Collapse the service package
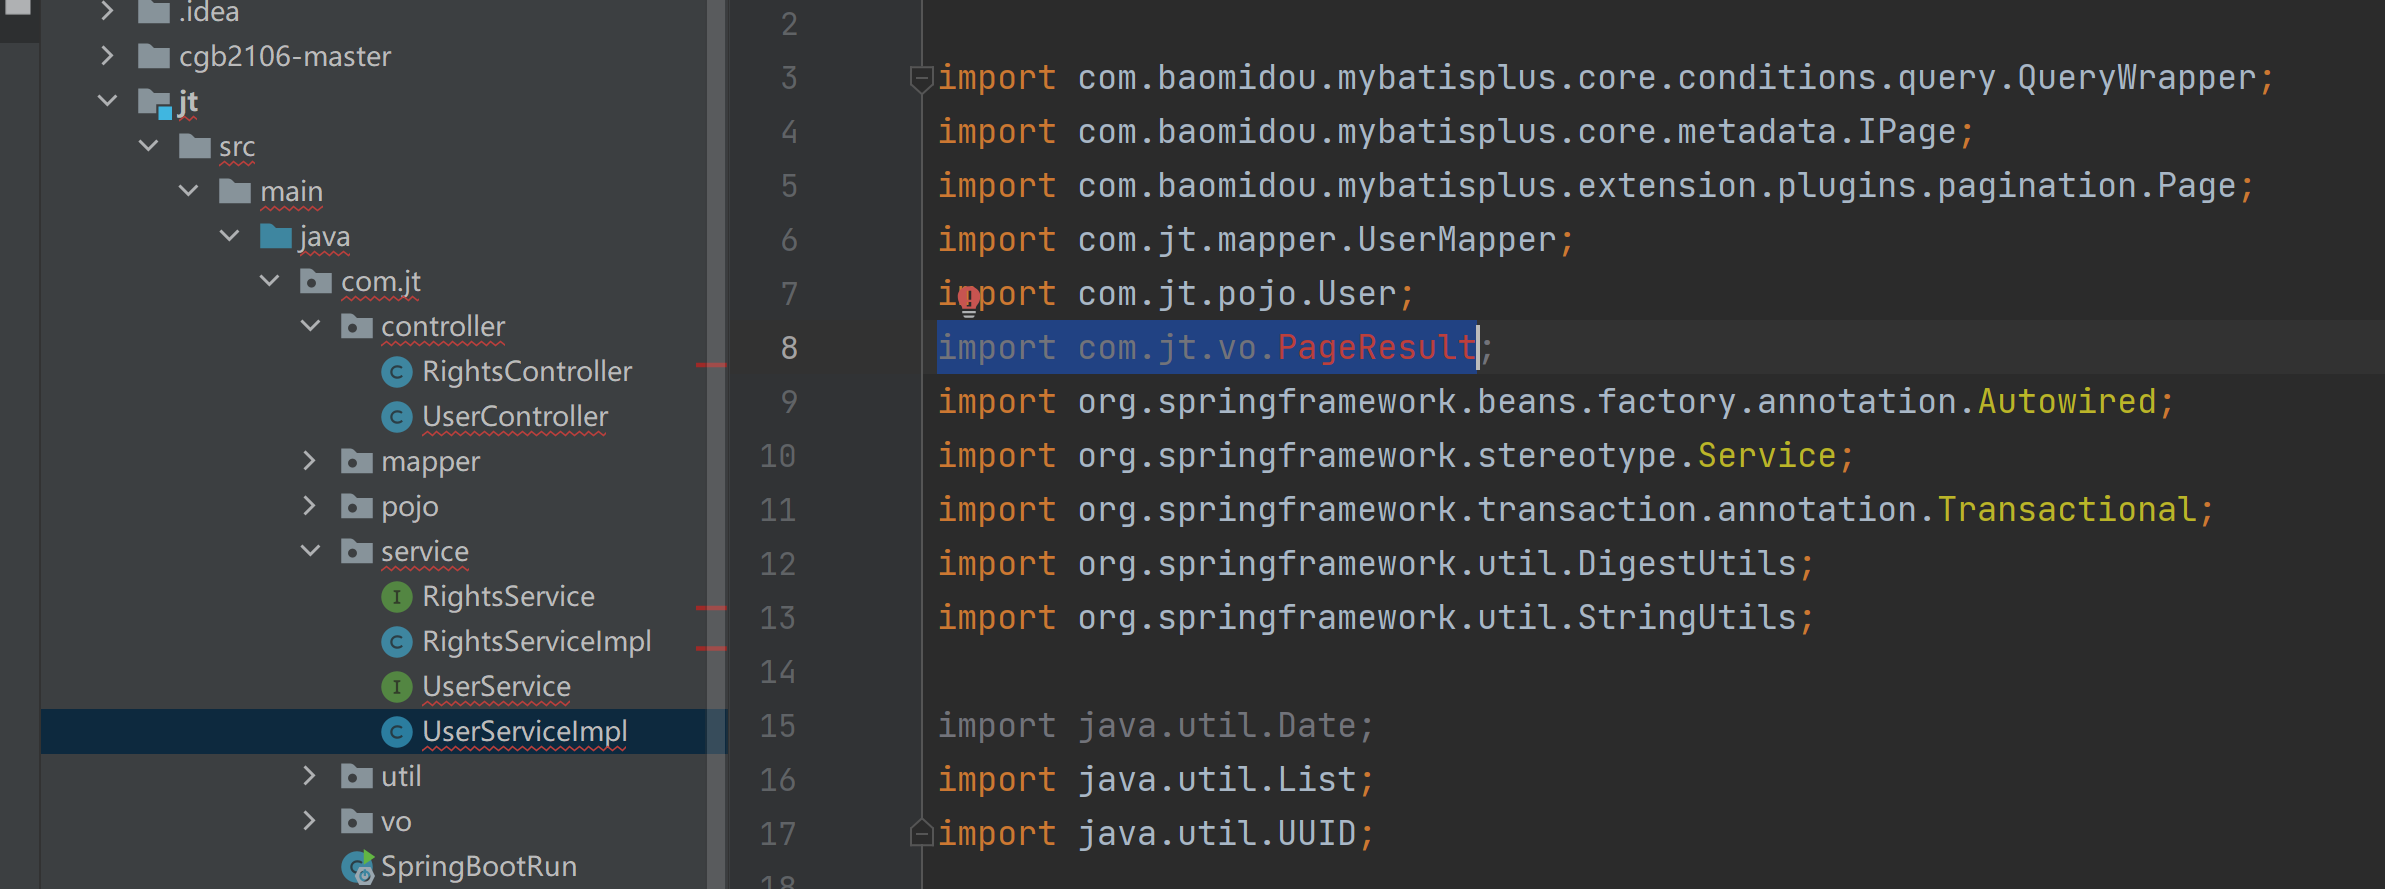Screen dimensions: 2385x889 coord(310,551)
